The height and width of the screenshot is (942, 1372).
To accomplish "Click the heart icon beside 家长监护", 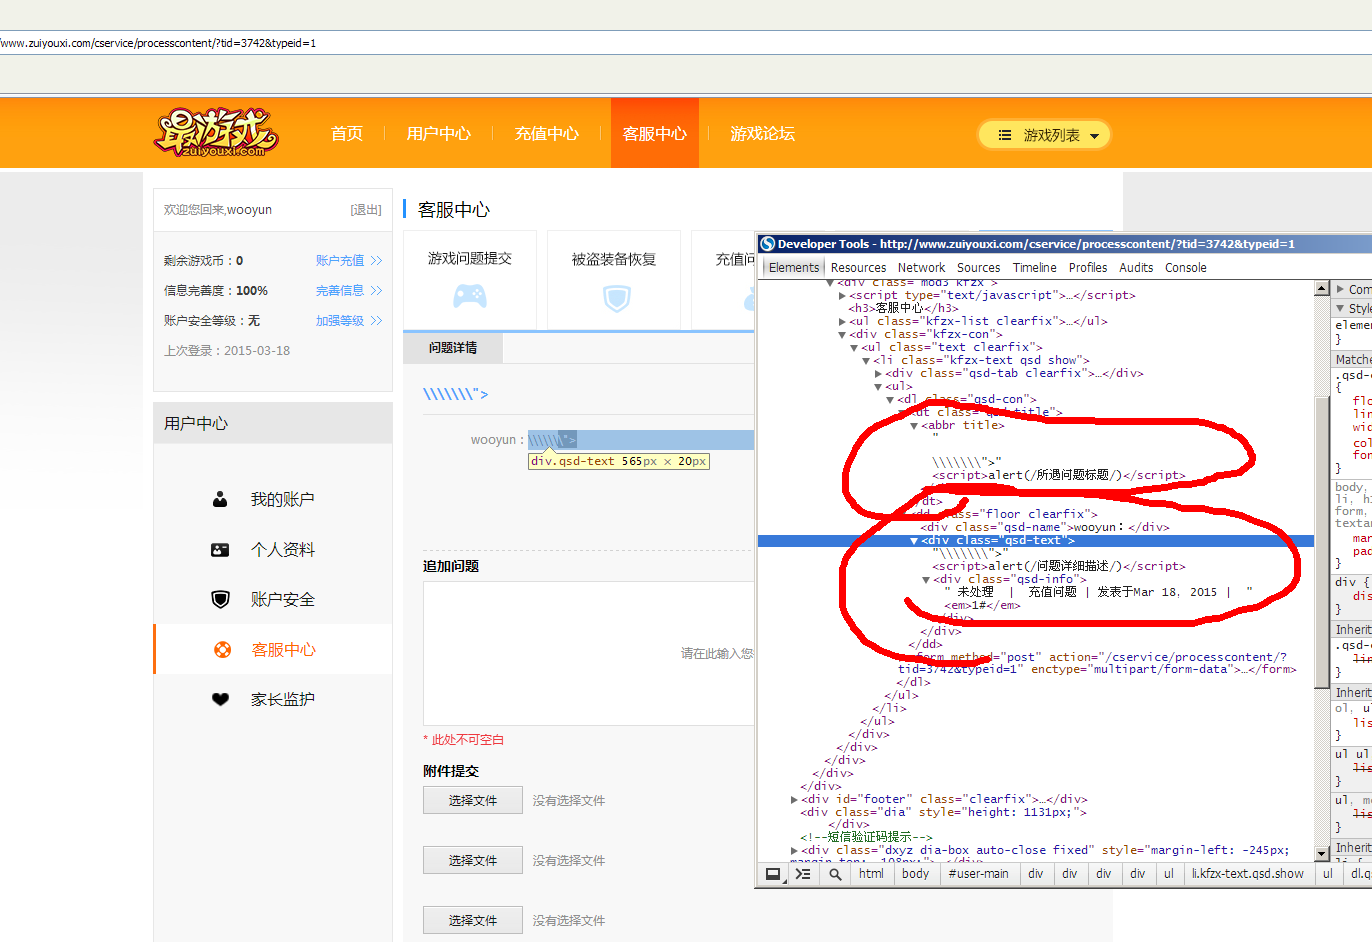I will 220,700.
